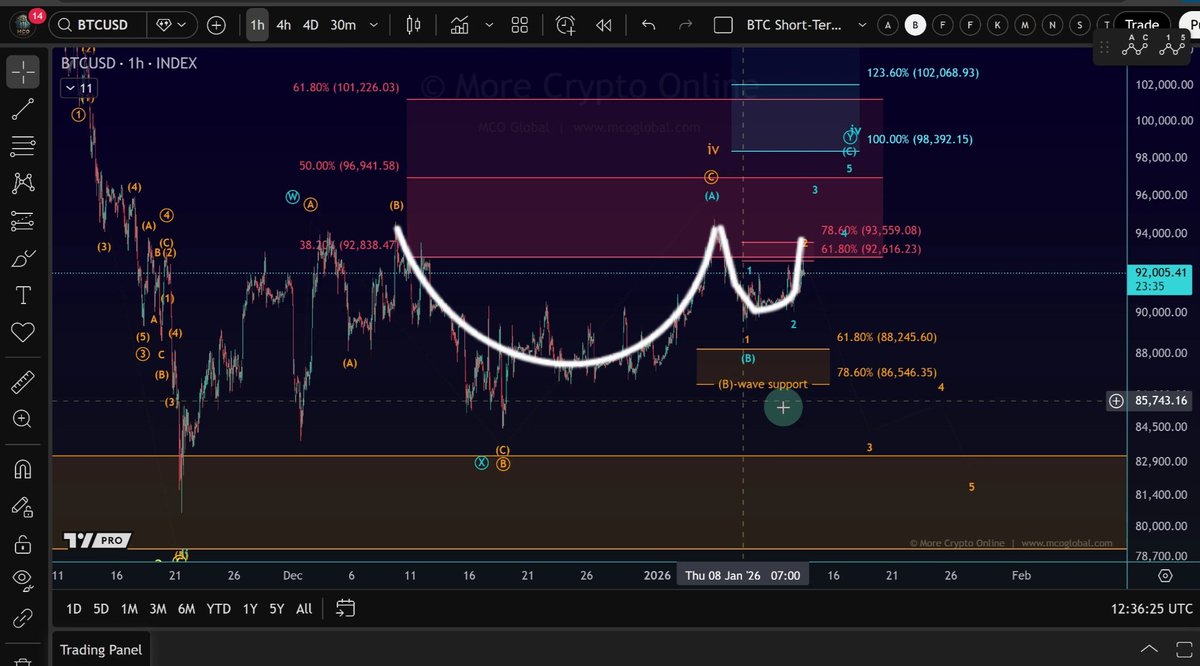1200x666 pixels.
Task: Click the link drawings icon
Action: (x=22, y=618)
